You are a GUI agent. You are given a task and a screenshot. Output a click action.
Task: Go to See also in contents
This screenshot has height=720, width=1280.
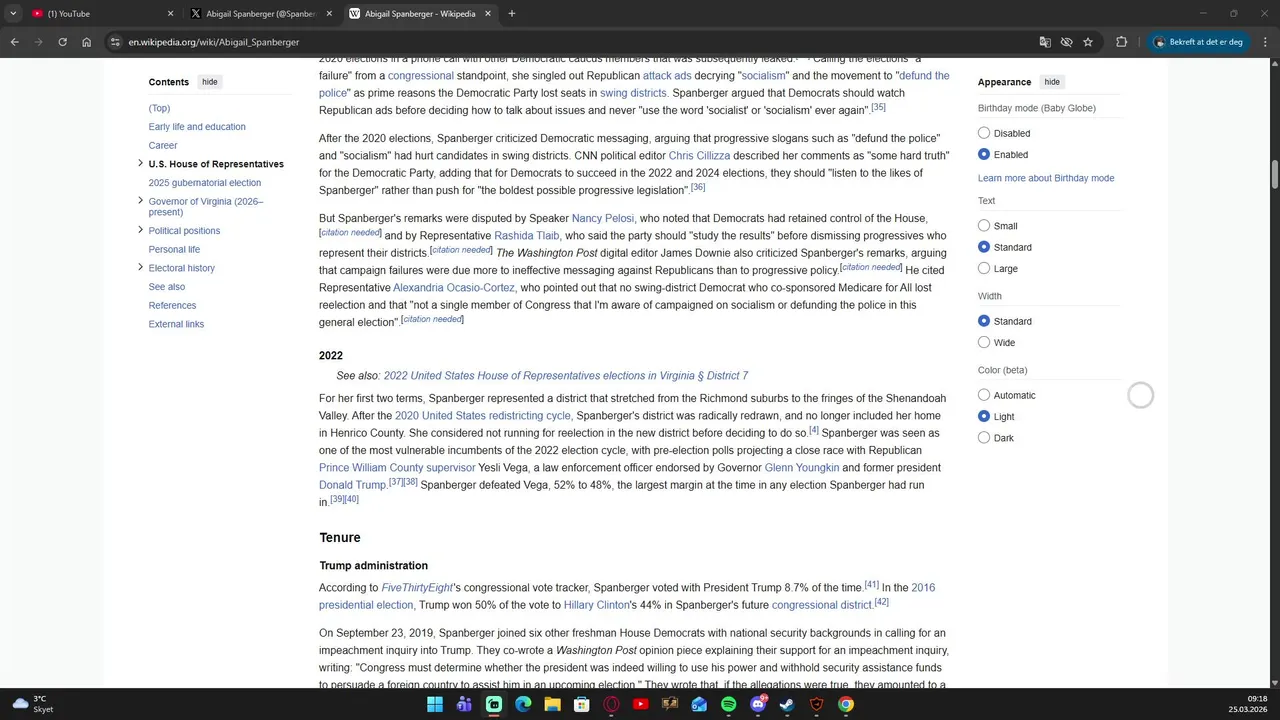coord(167,287)
